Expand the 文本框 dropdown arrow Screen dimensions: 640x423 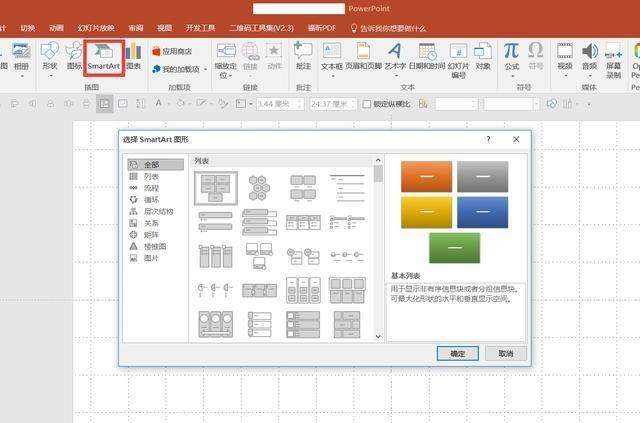coord(332,76)
